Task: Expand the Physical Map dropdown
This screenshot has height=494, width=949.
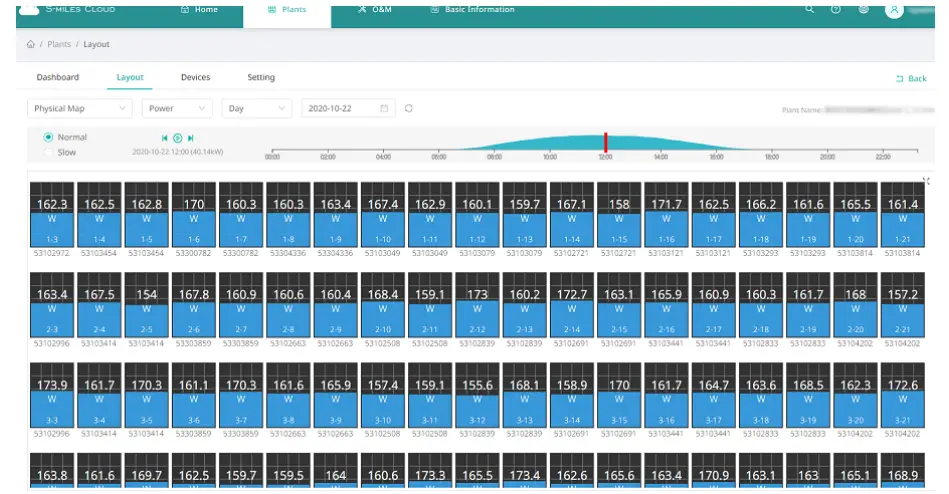Action: (x=79, y=108)
